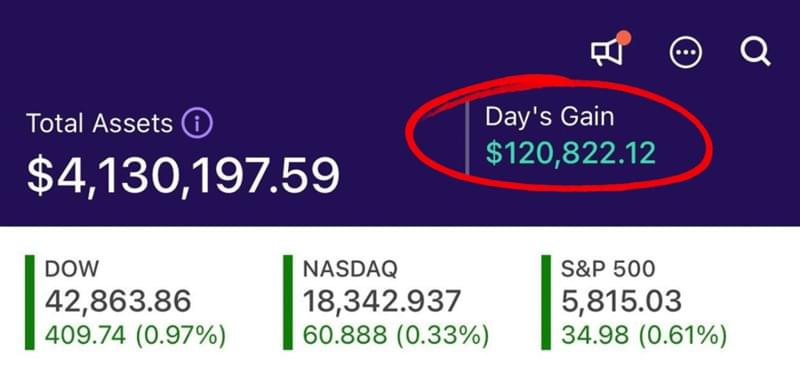Tap the S&P 500 change 34.98 (0.61%)

click(644, 335)
